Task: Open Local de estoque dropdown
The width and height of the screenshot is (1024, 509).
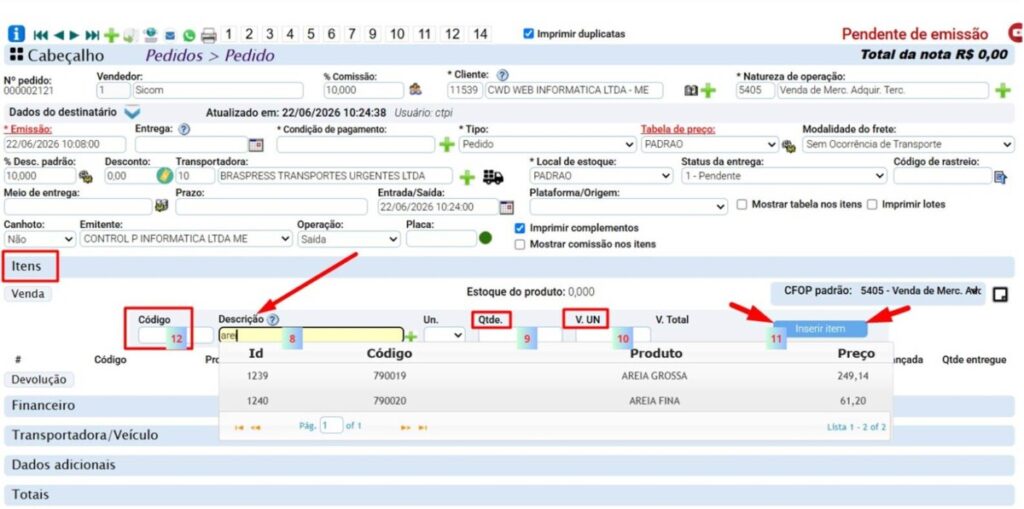Action: point(601,176)
